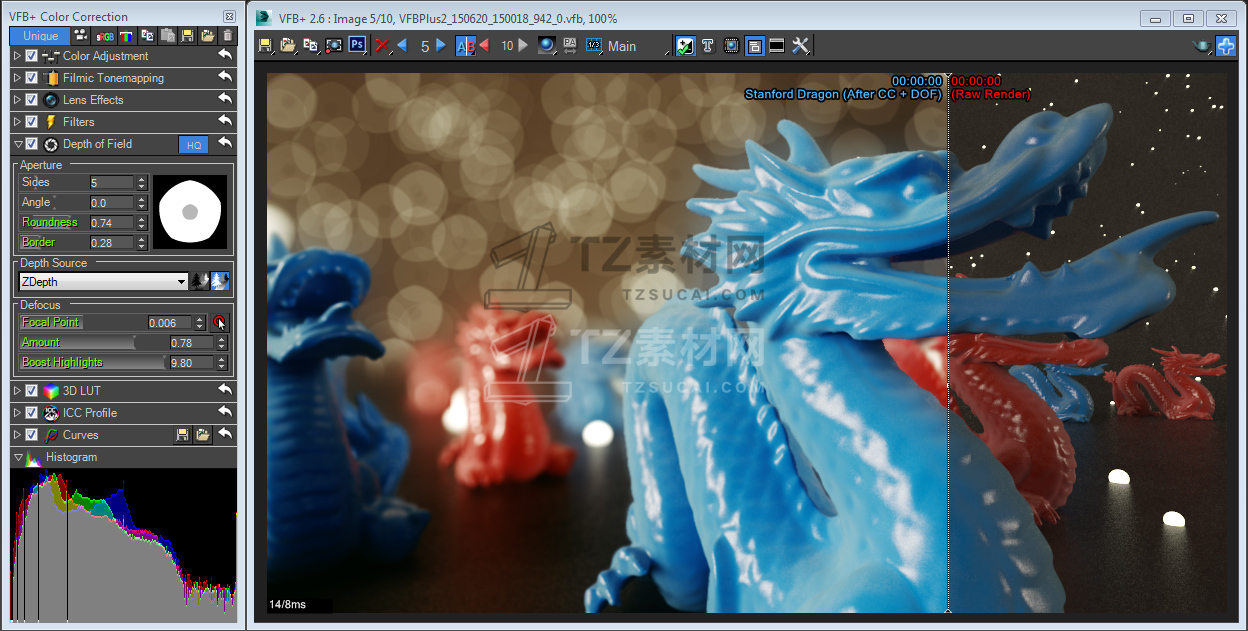
Task: Reset Color Adjustment with its undo arrow
Action: pos(225,55)
